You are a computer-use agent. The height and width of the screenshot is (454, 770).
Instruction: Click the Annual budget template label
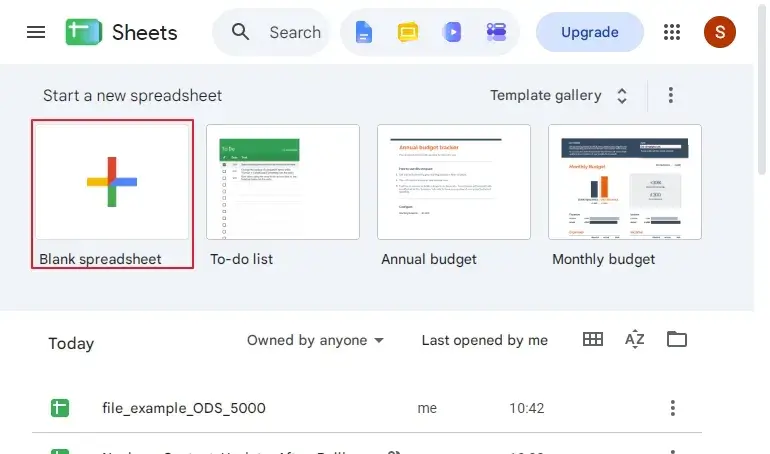429,259
